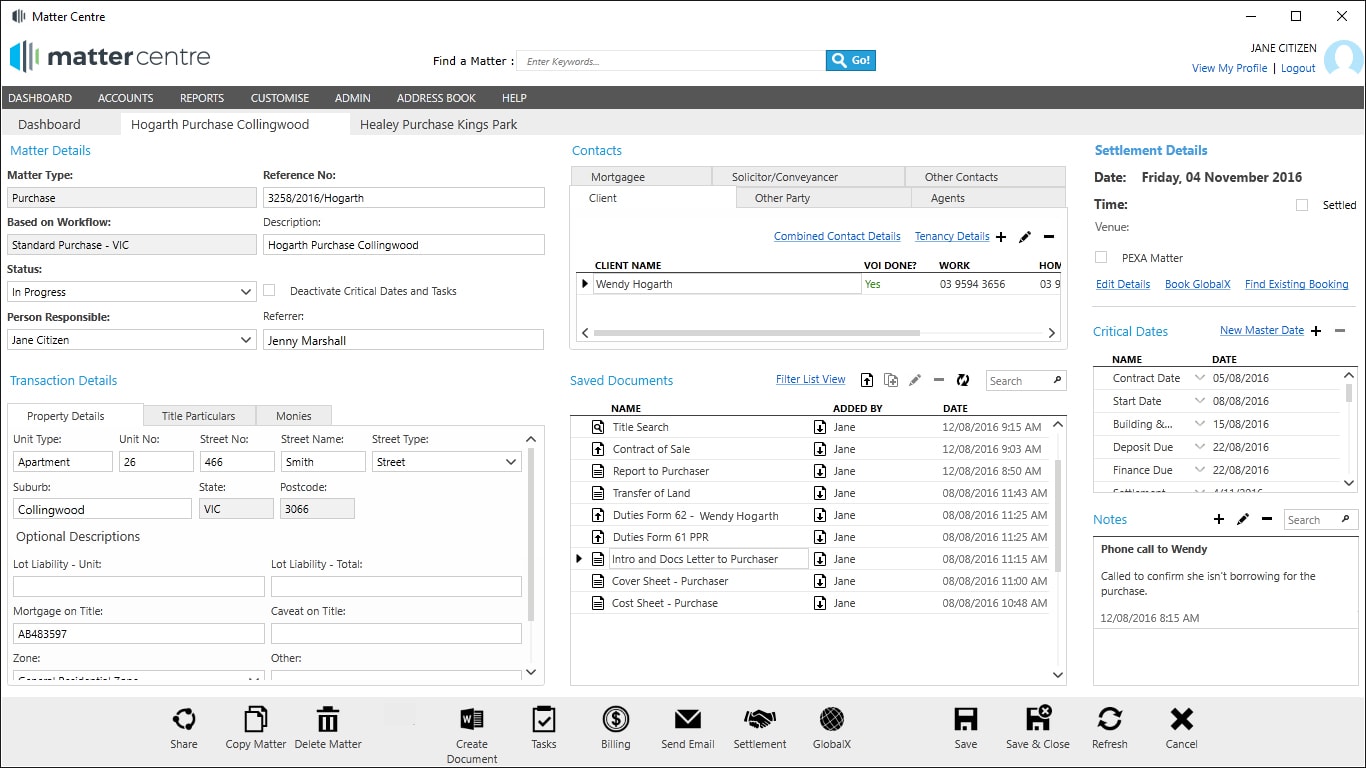Image resolution: width=1366 pixels, height=768 pixels.
Task: Open the Deposit Due row dropdown arrow
Action: coord(1200,447)
